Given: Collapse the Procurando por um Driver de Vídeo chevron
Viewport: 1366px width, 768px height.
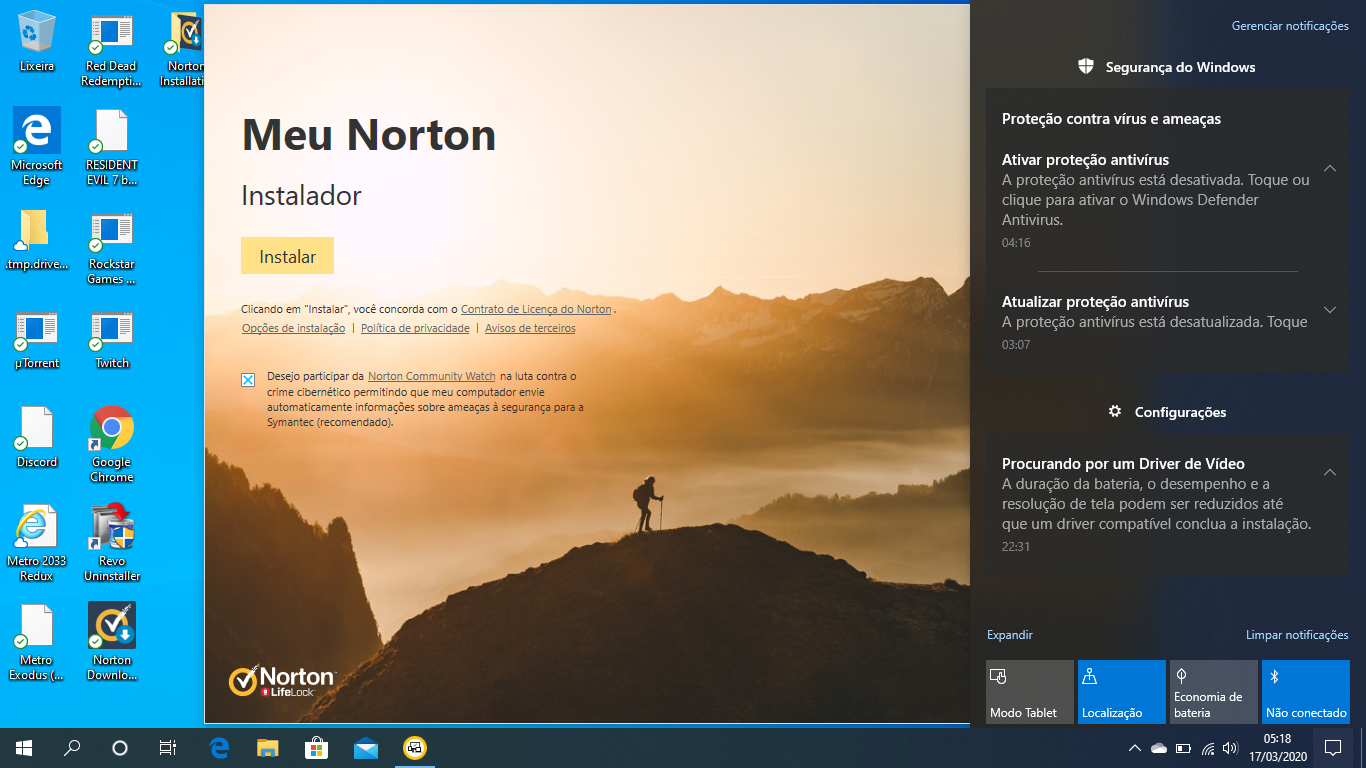Looking at the screenshot, I should (1330, 472).
